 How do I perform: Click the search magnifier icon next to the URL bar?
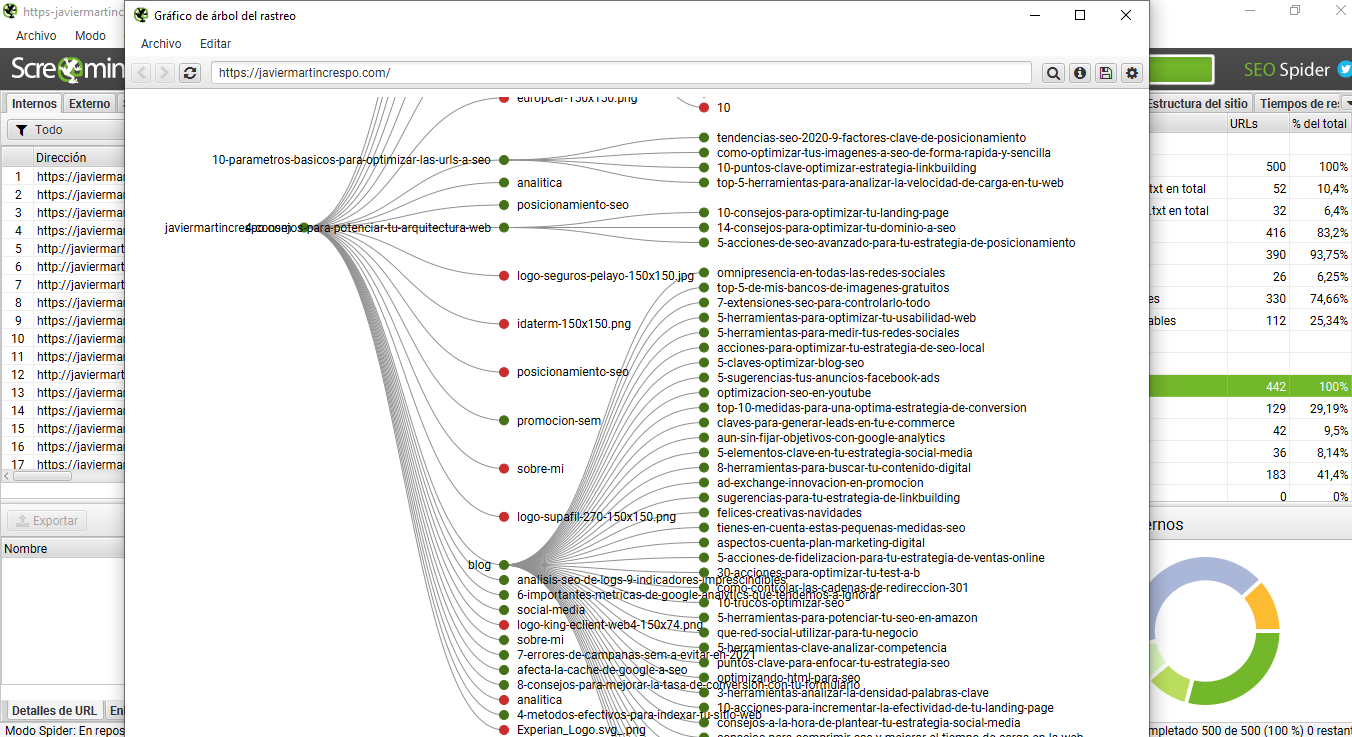pos(1054,73)
